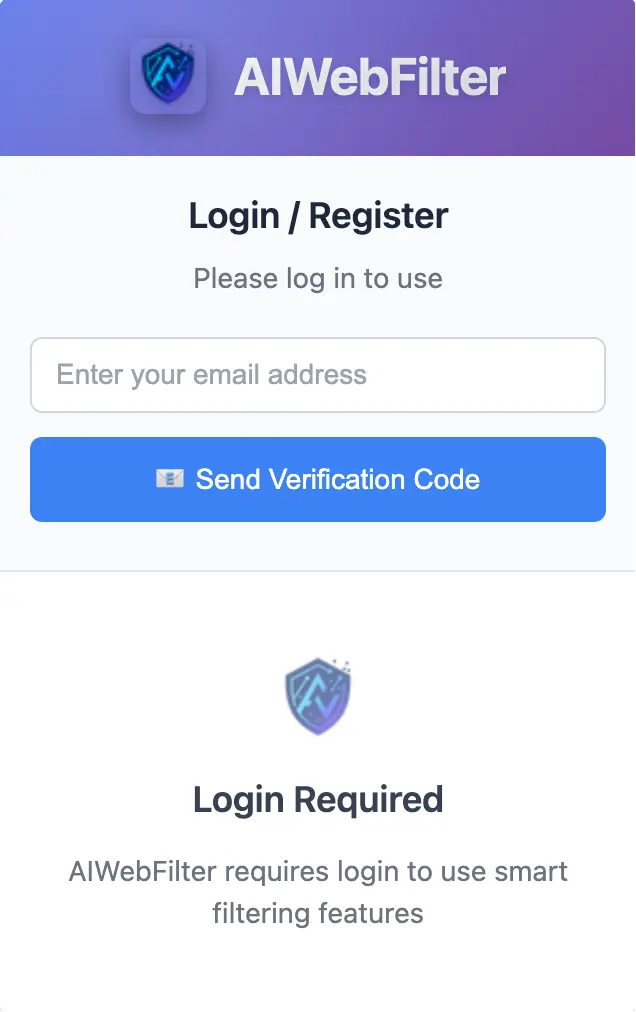Click the divider line below the login form
This screenshot has height=1012, width=636.
318,571
